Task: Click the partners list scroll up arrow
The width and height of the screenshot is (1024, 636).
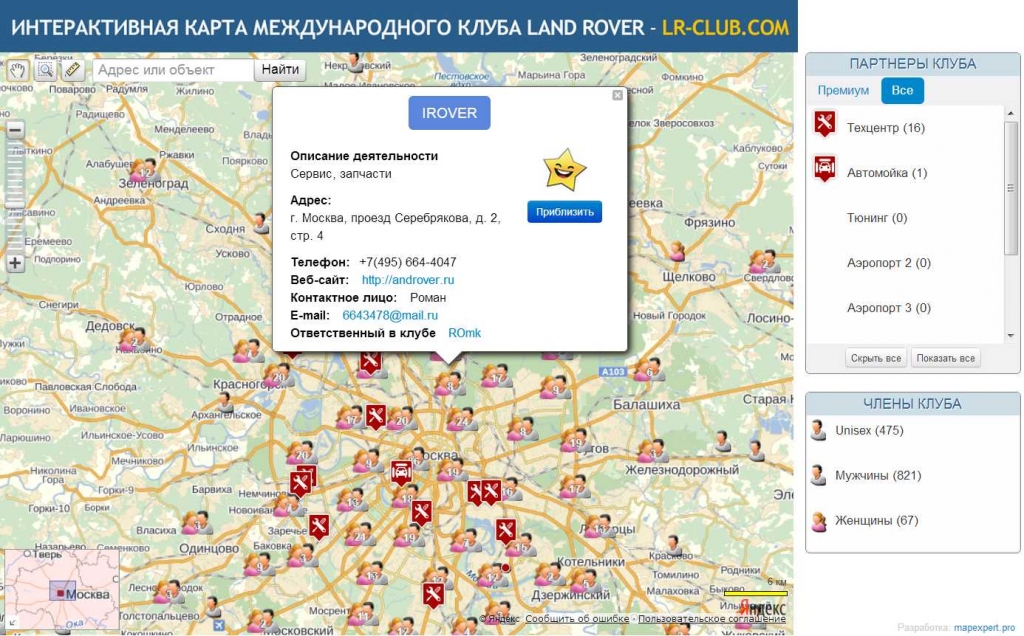Action: (1011, 113)
